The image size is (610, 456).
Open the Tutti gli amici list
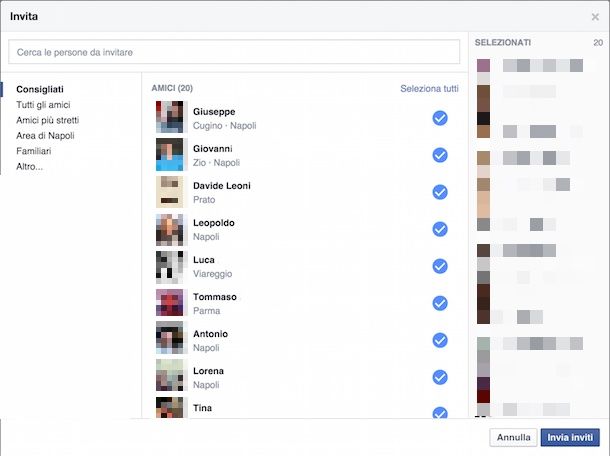(43, 105)
